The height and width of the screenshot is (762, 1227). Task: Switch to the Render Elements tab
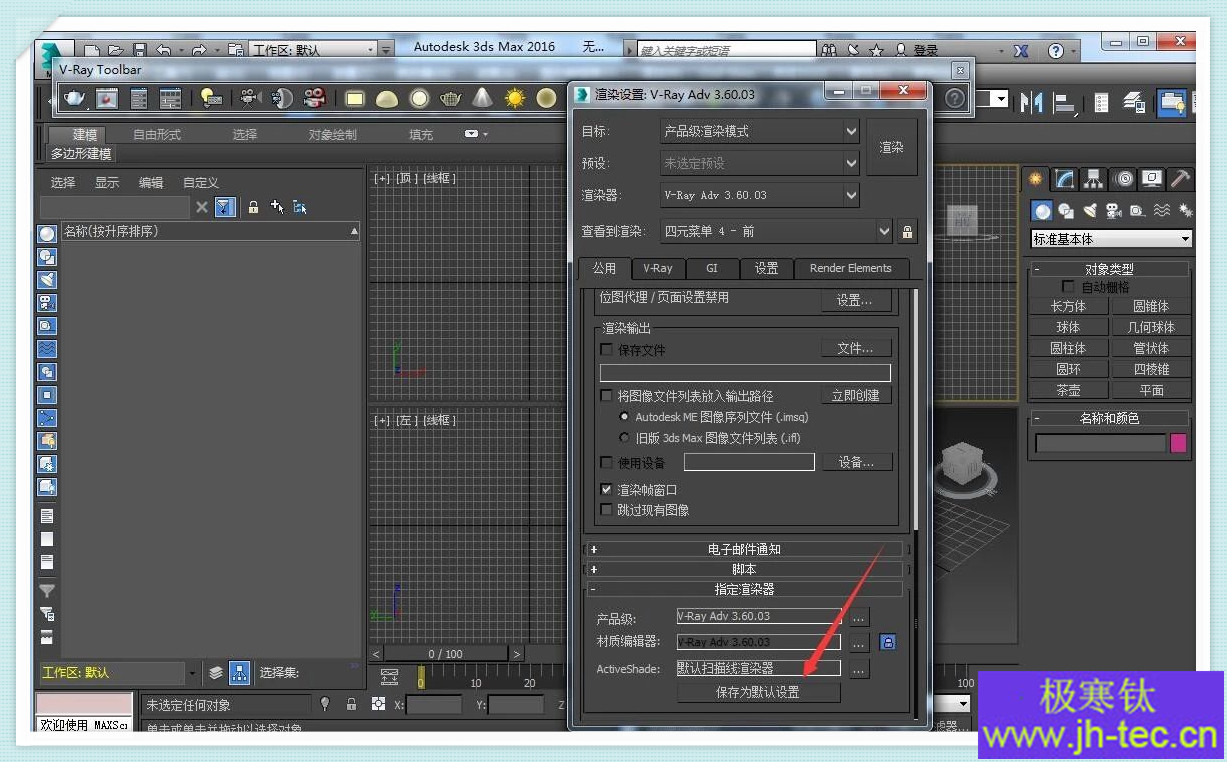(851, 268)
